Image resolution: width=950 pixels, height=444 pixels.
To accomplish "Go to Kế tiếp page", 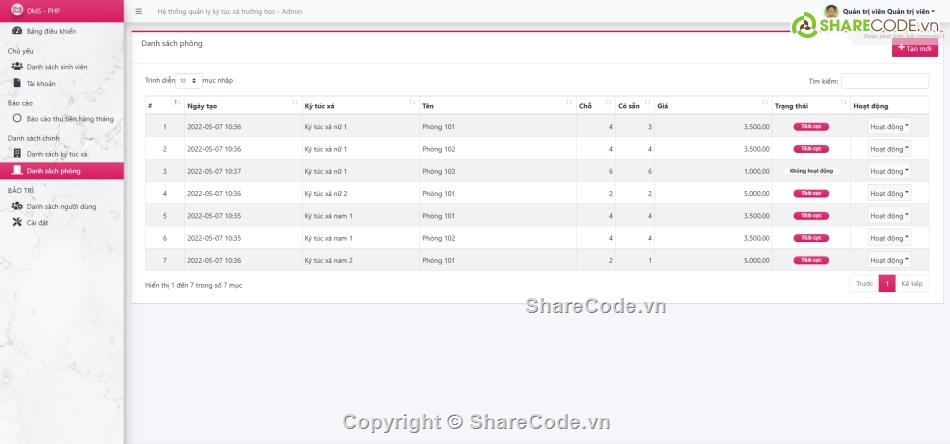I will [x=911, y=284].
